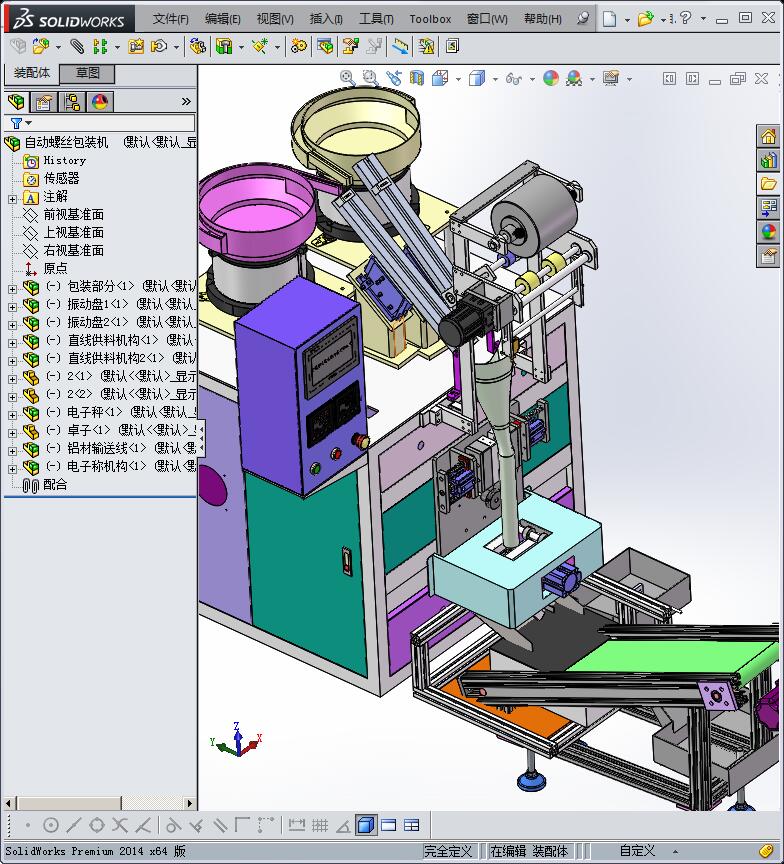Image resolution: width=784 pixels, height=864 pixels.
Task: Switch to the 装配体 assembly tab
Action: 32,73
